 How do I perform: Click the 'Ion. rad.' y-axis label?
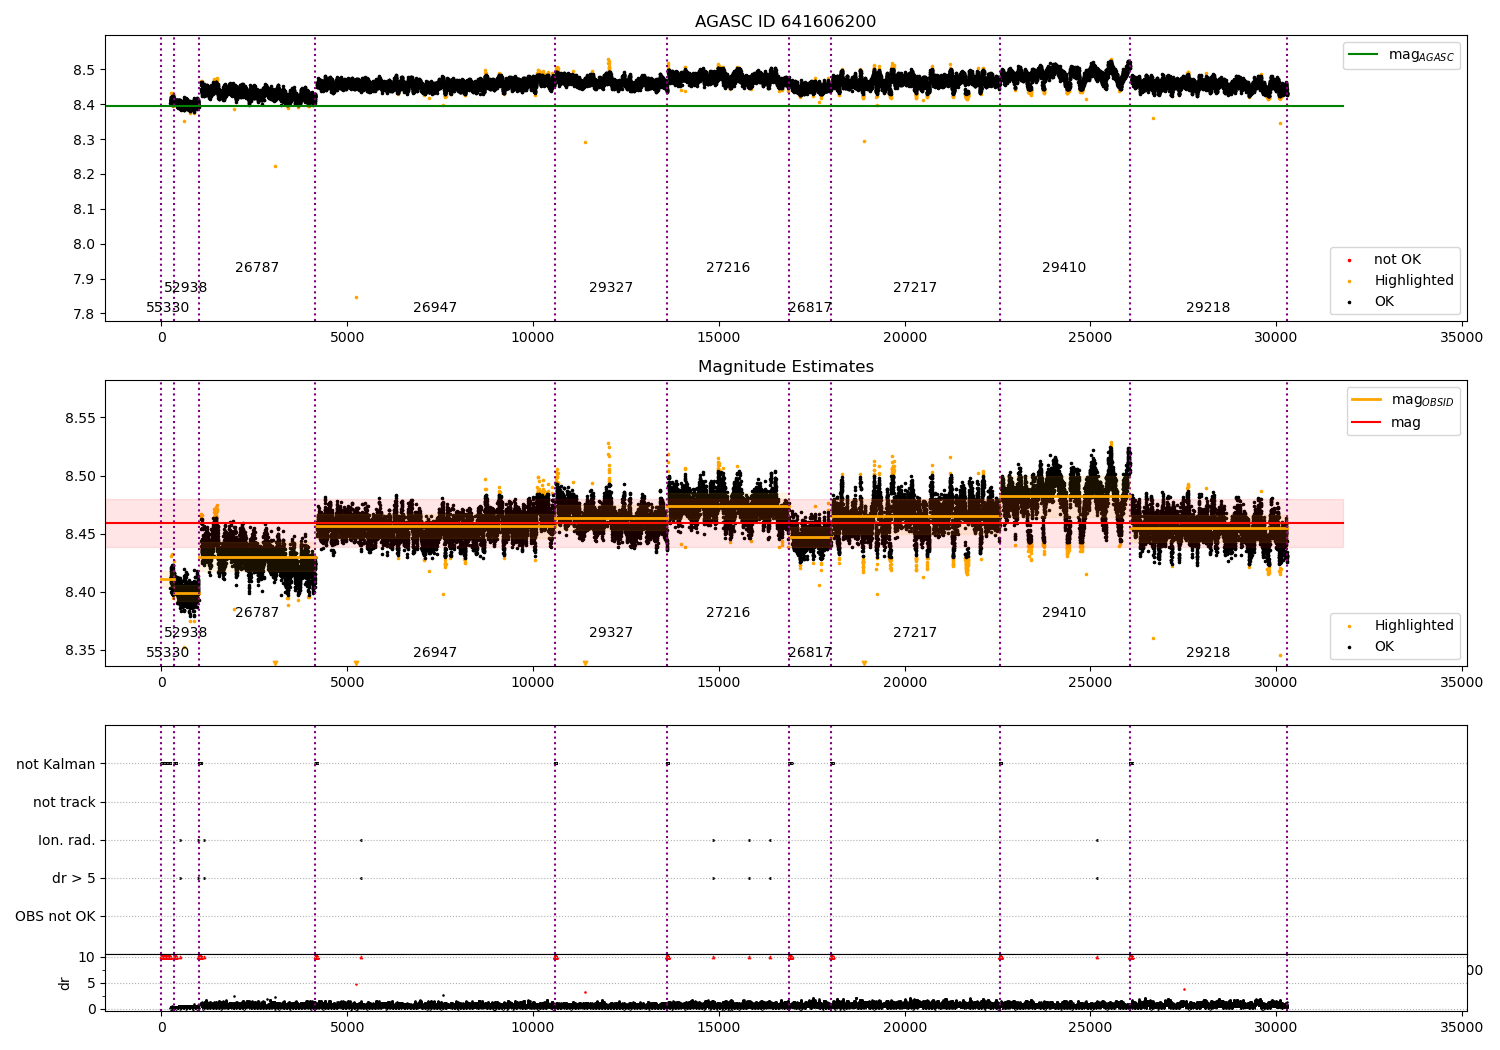pyautogui.click(x=67, y=840)
